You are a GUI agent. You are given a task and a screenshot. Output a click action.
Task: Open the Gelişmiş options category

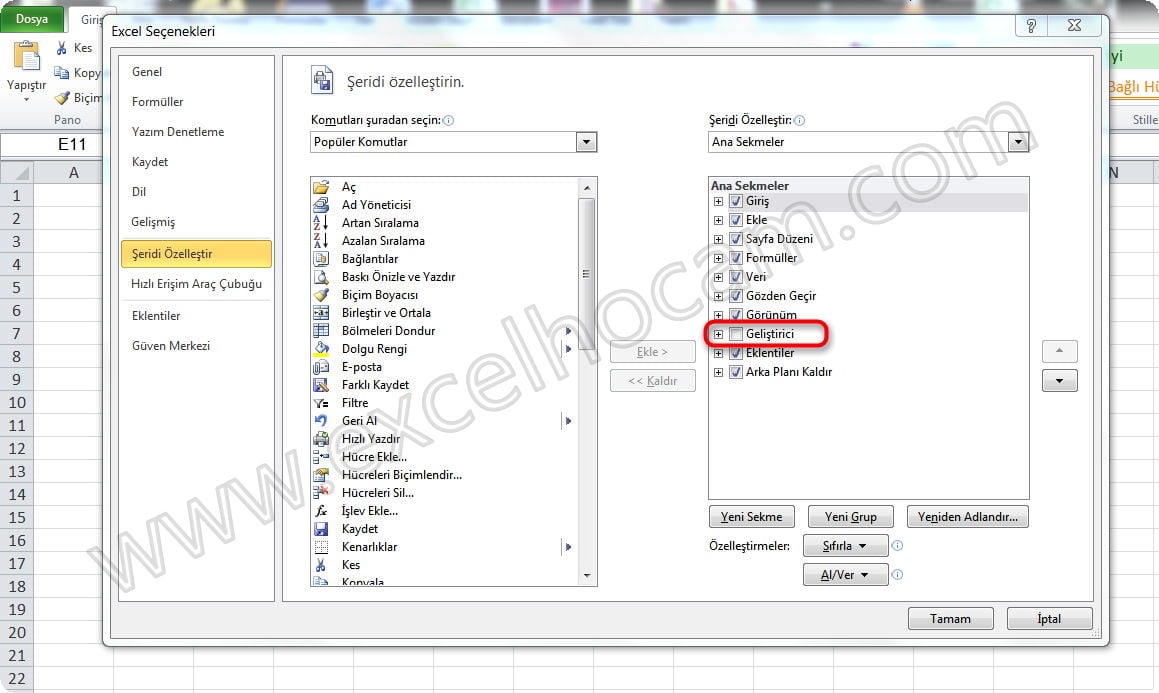click(196, 222)
